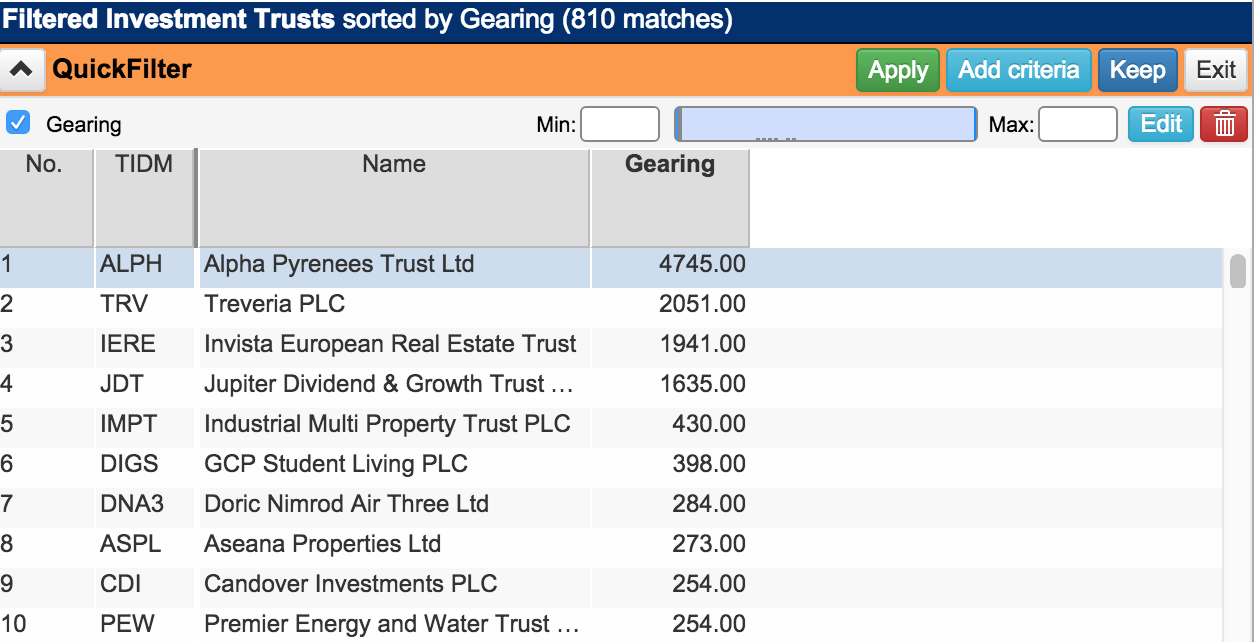Click the Keep button
Screen dimensions: 1259x642
(1137, 70)
